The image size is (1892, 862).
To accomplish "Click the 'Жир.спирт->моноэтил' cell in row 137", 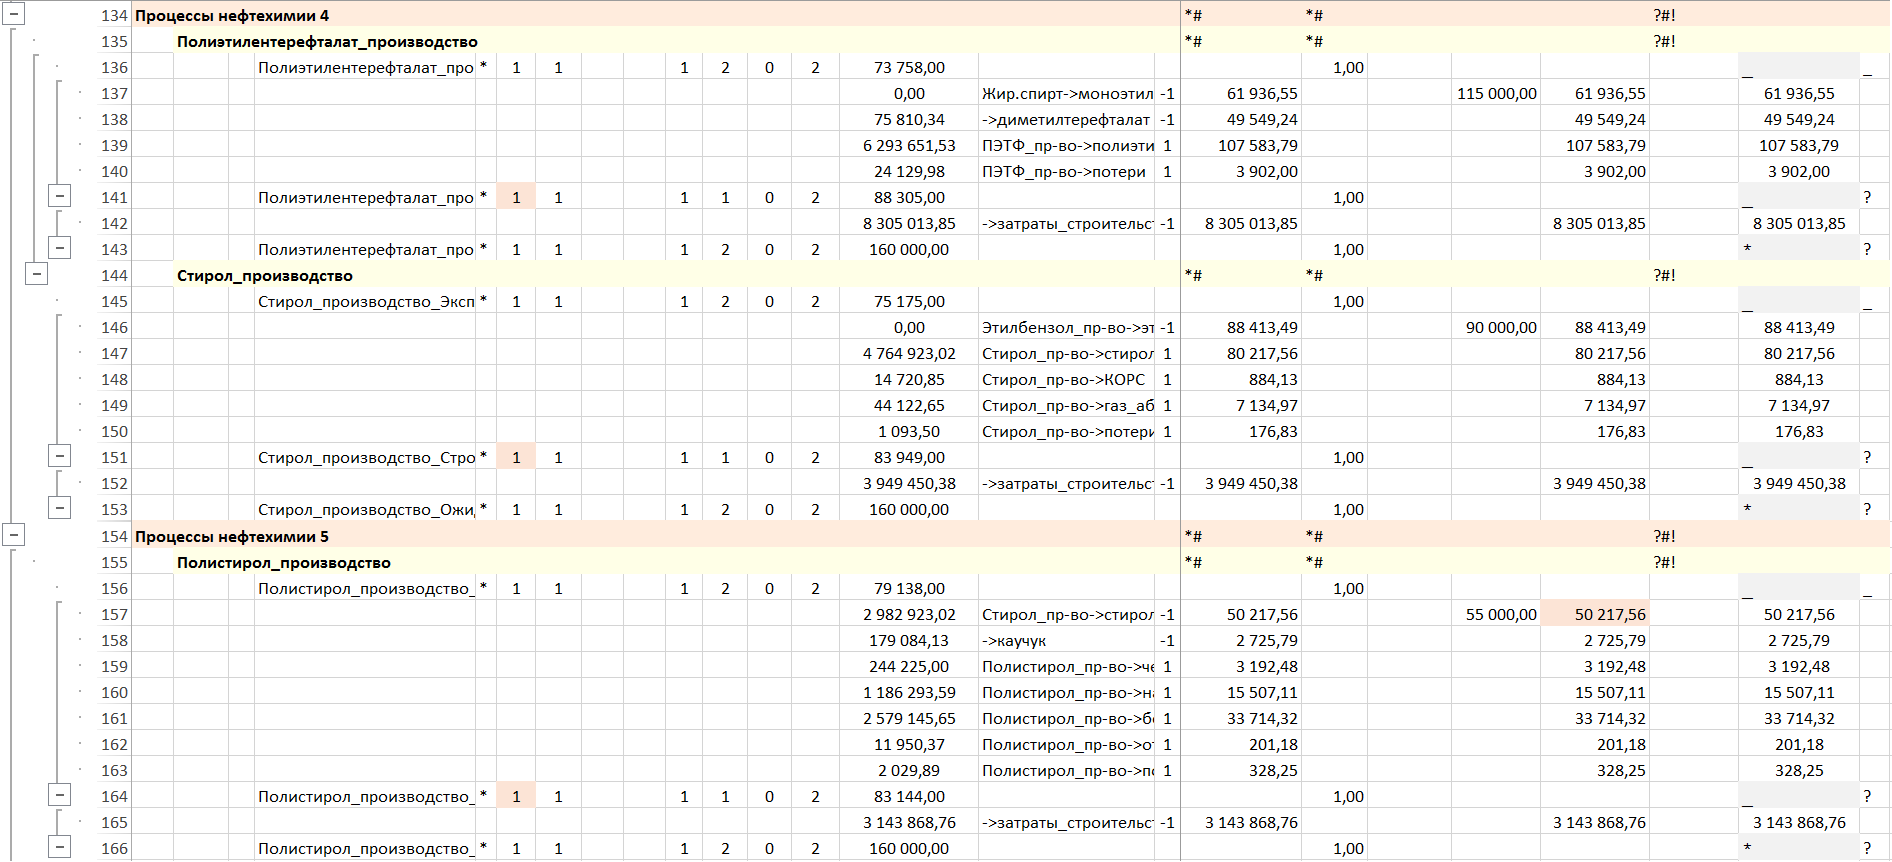I will [x=1066, y=94].
